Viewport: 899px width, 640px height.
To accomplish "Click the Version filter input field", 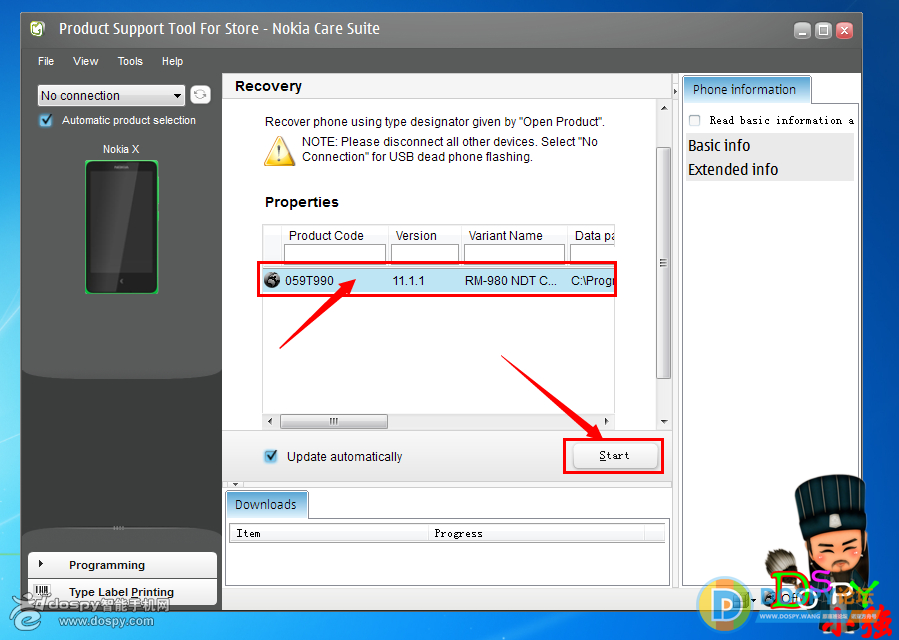I will click(425, 253).
